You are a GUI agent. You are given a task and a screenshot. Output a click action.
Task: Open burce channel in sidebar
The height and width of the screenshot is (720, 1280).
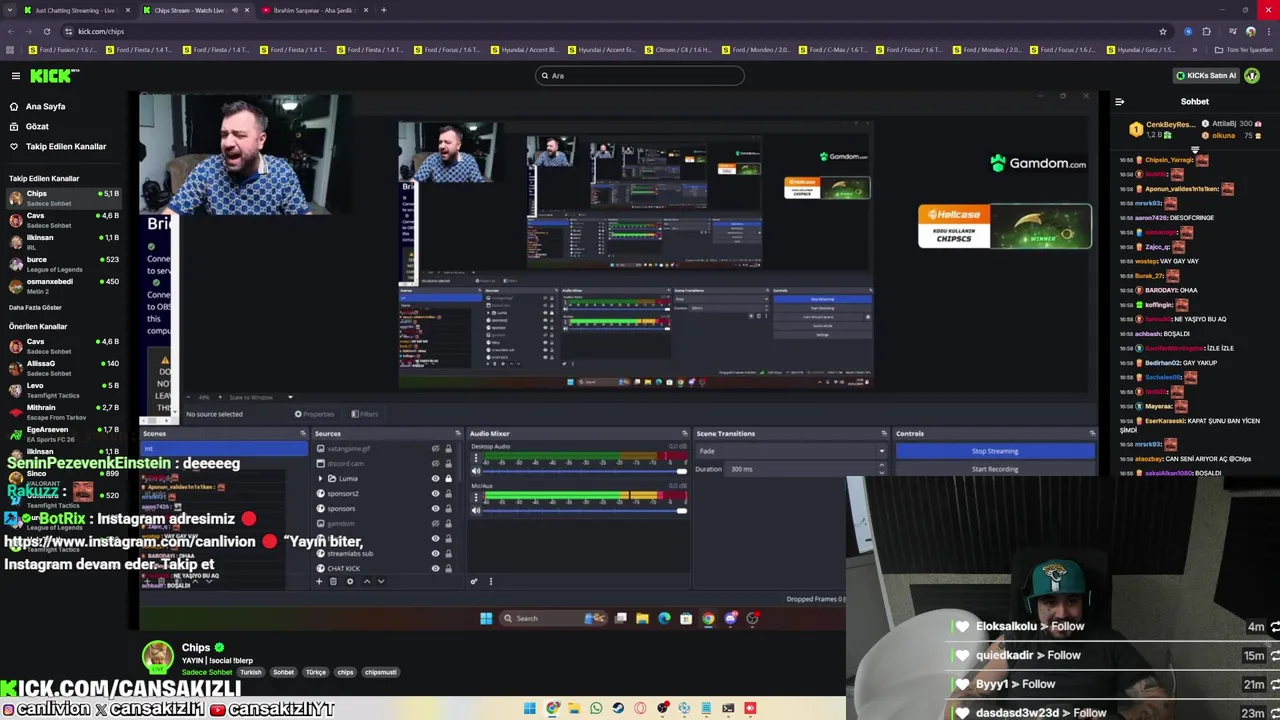pyautogui.click(x=62, y=263)
